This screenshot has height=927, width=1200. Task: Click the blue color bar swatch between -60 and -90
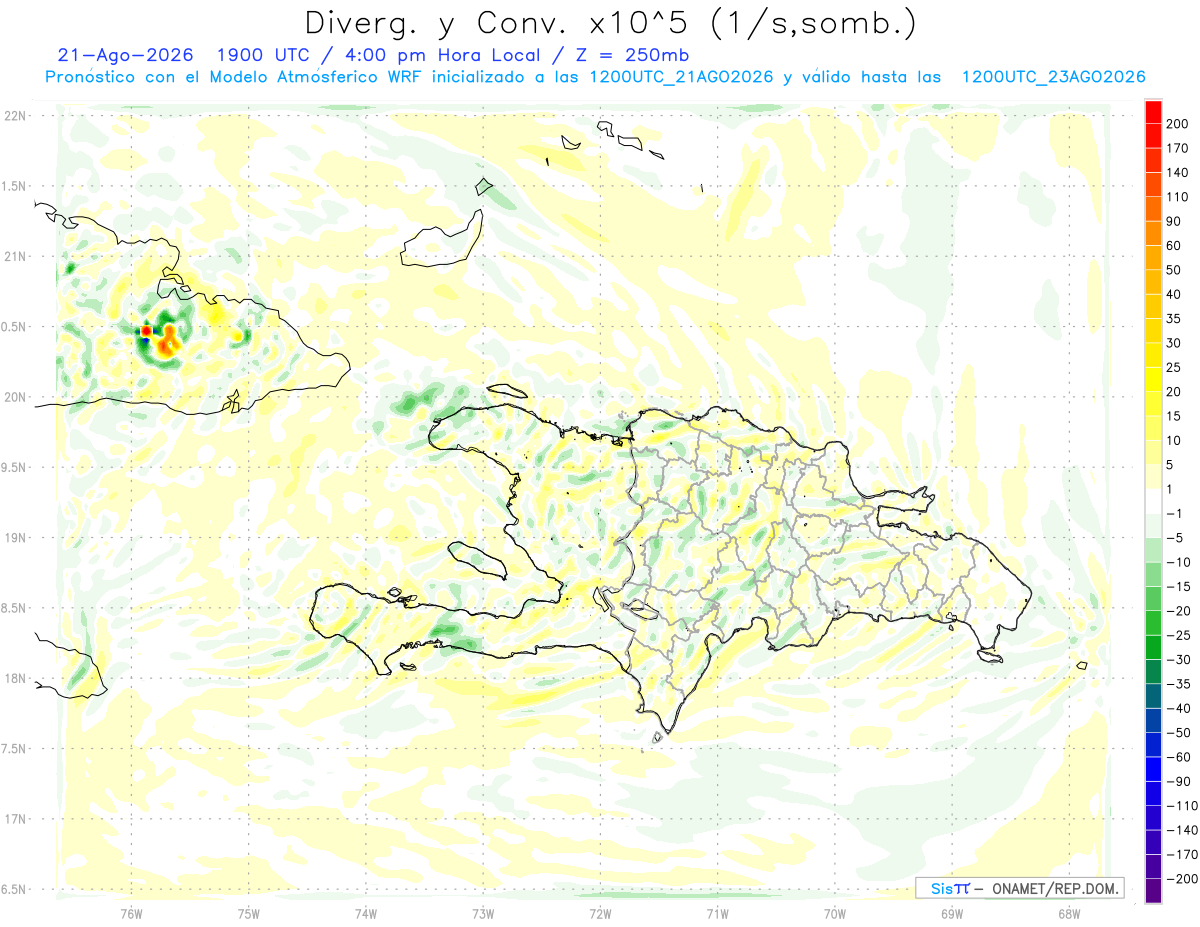coord(1154,769)
